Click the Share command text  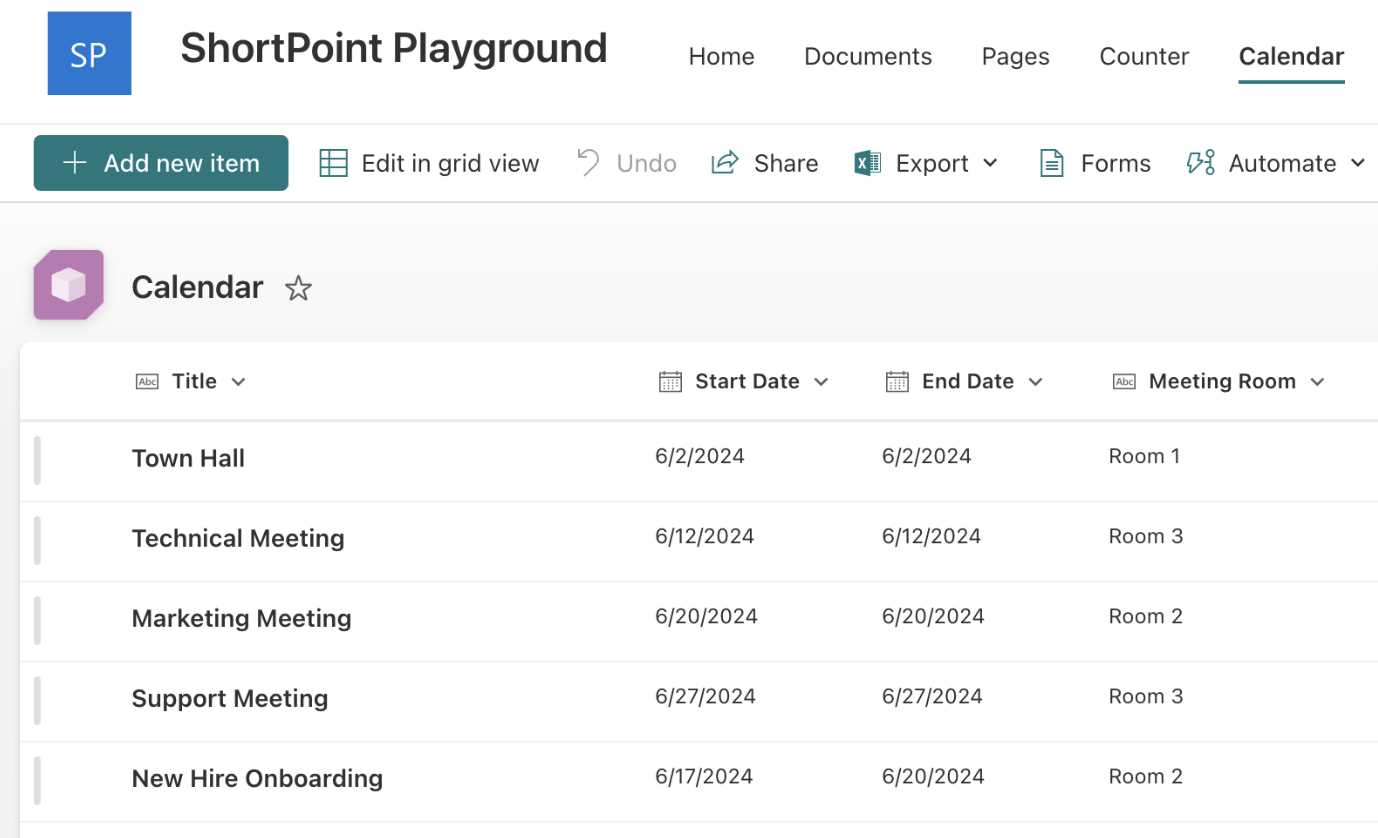786,163
